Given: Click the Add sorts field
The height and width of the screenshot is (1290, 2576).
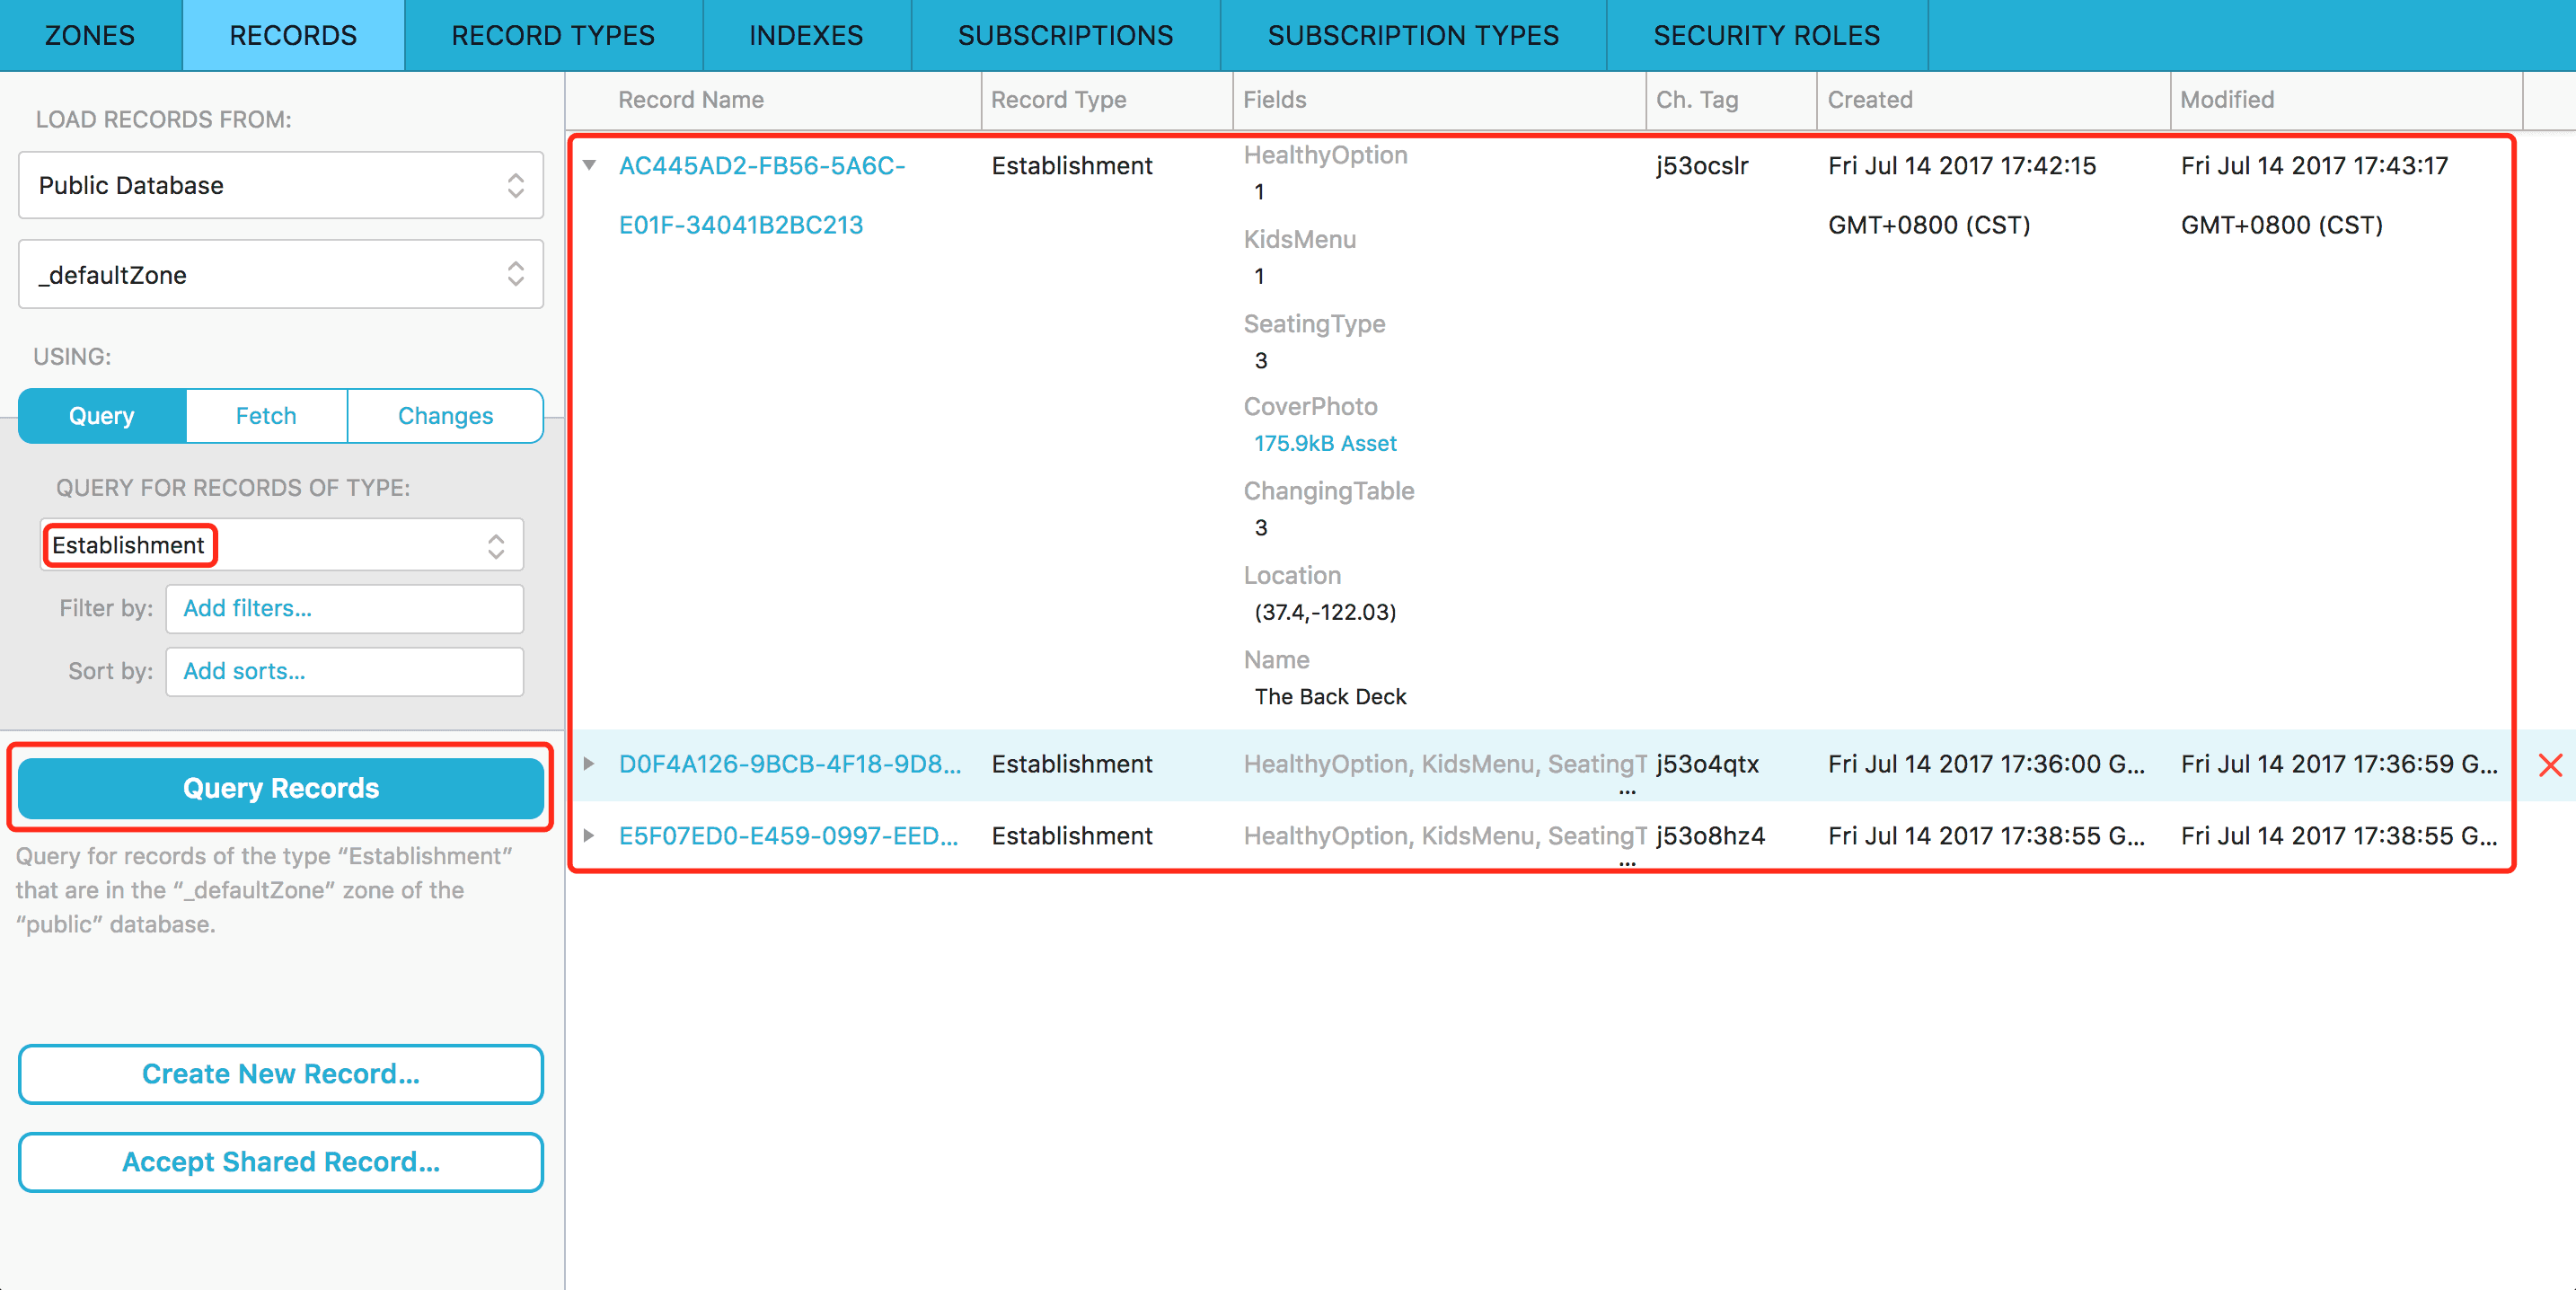Looking at the screenshot, I should coord(344,671).
